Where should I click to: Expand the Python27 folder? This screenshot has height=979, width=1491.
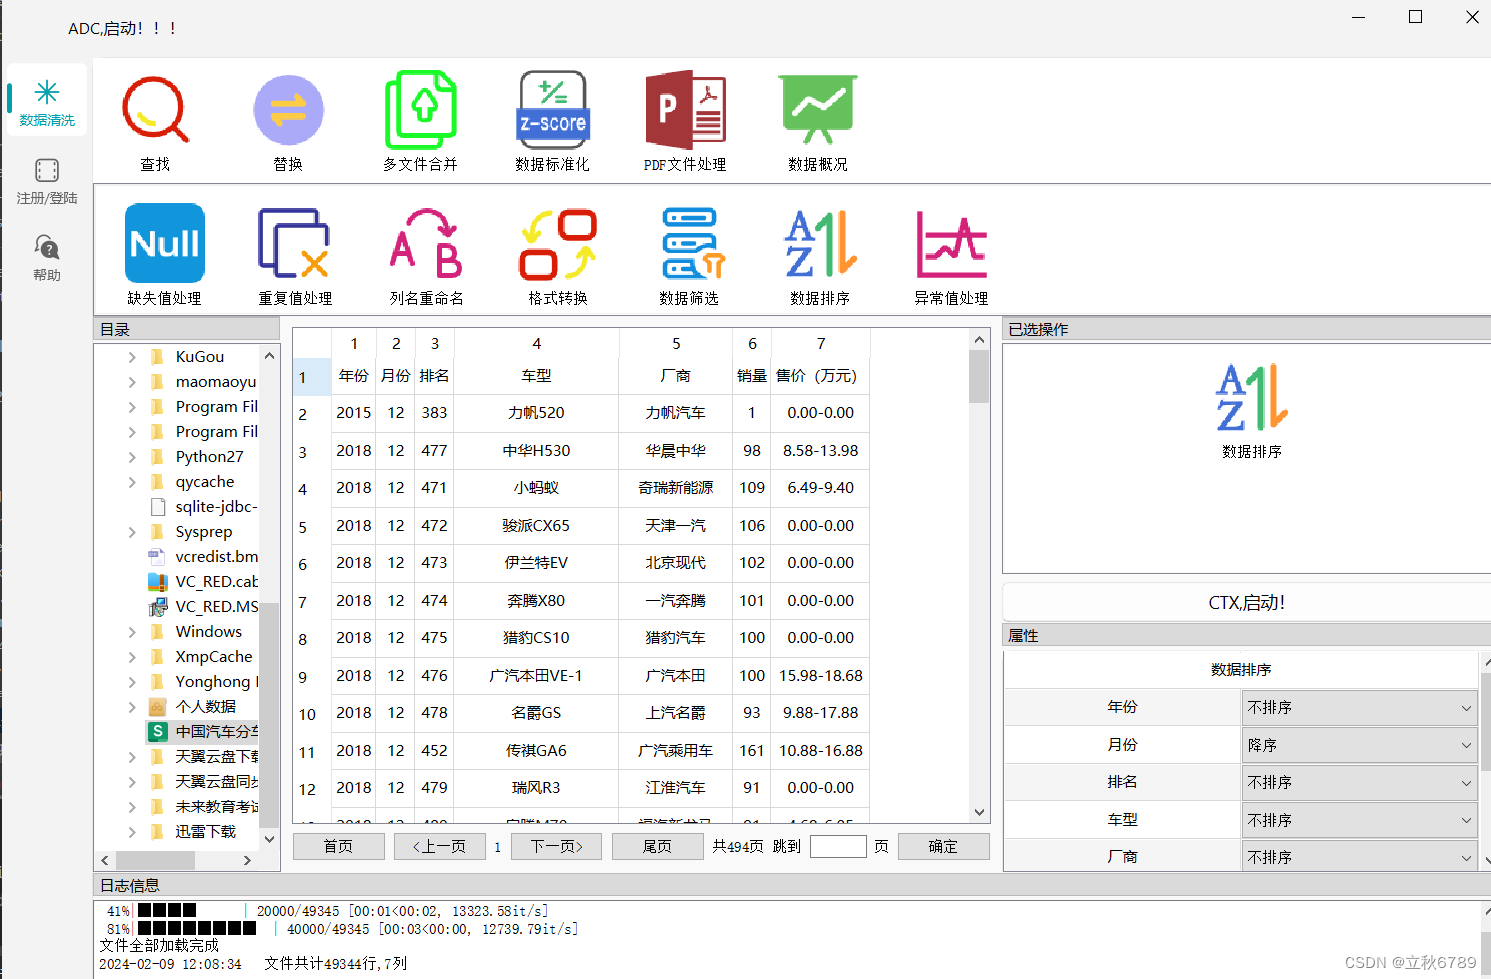pyautogui.click(x=132, y=456)
